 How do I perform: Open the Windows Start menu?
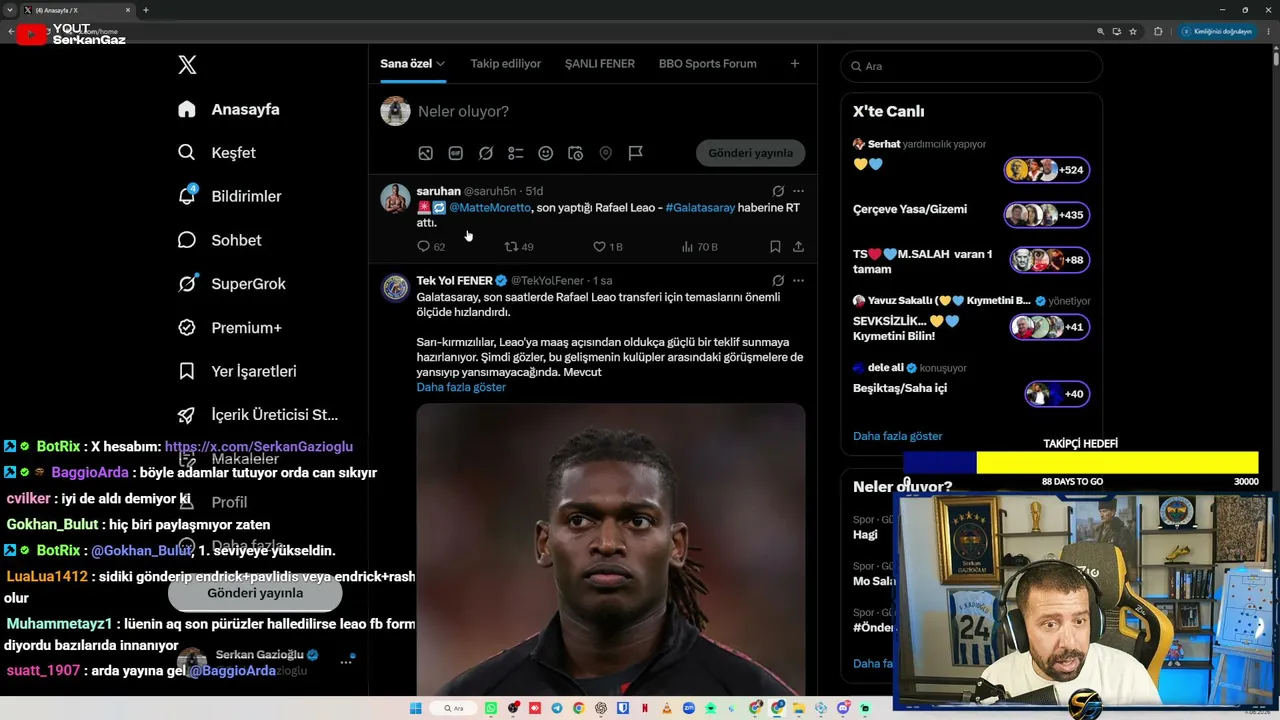pos(416,708)
